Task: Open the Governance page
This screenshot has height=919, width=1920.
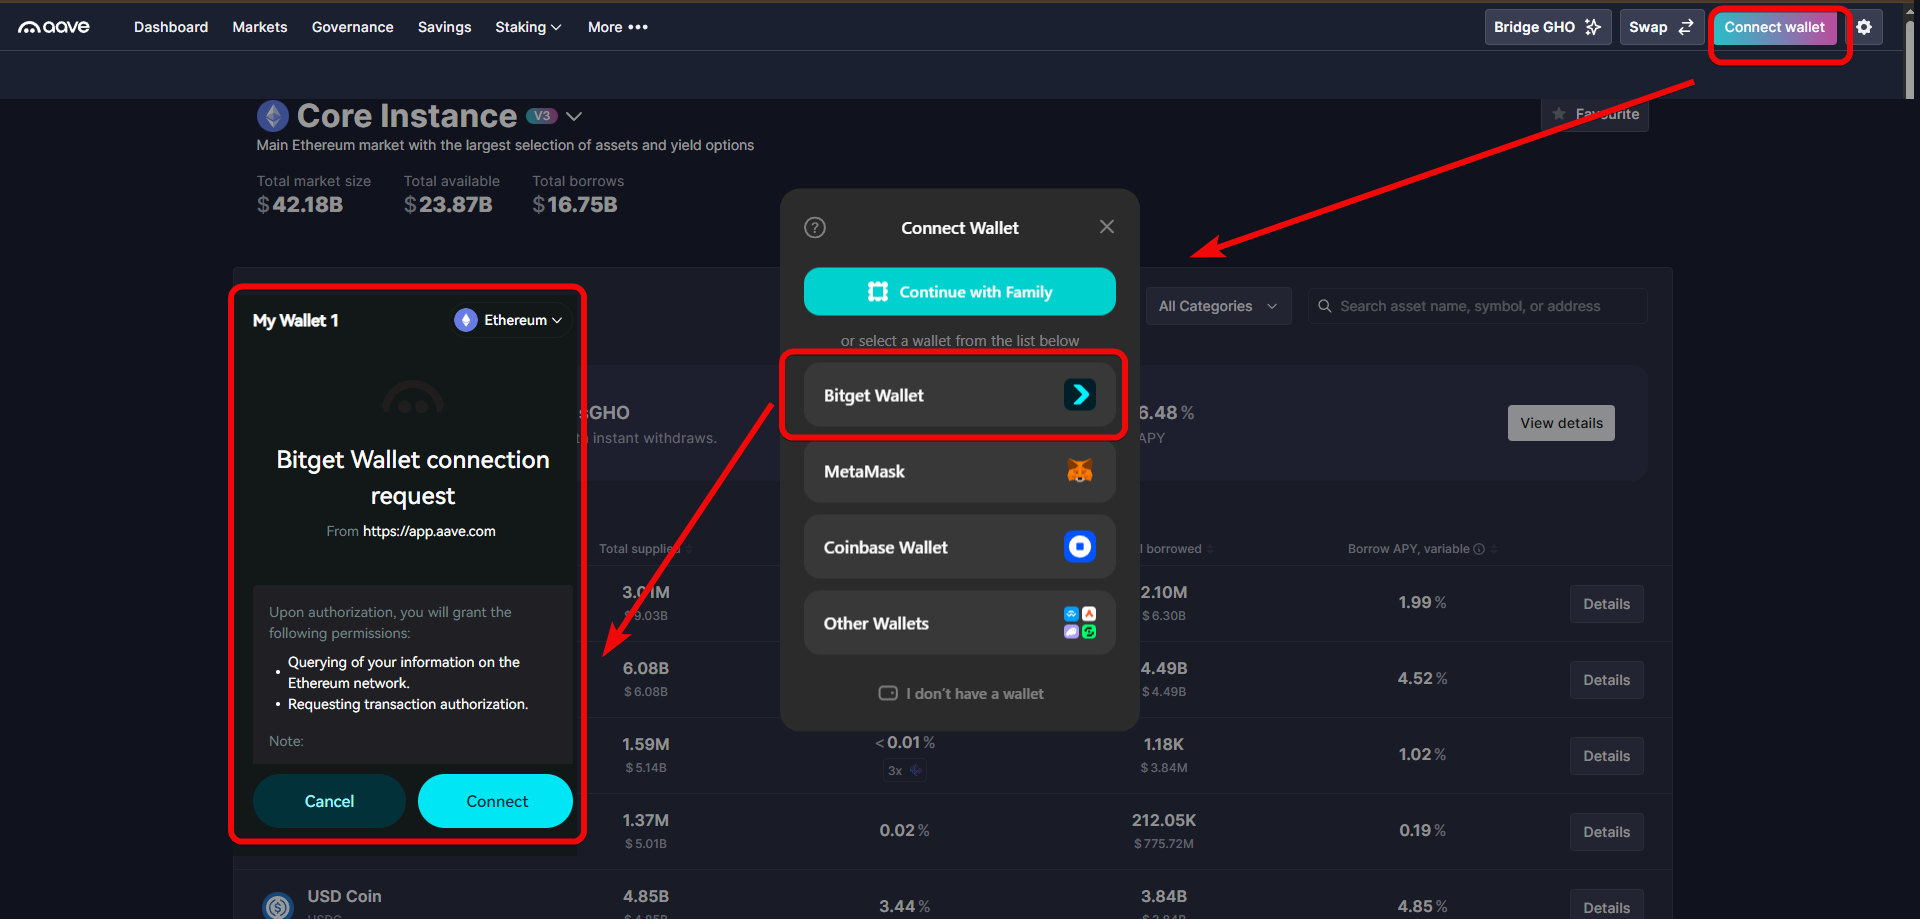Action: tap(352, 27)
